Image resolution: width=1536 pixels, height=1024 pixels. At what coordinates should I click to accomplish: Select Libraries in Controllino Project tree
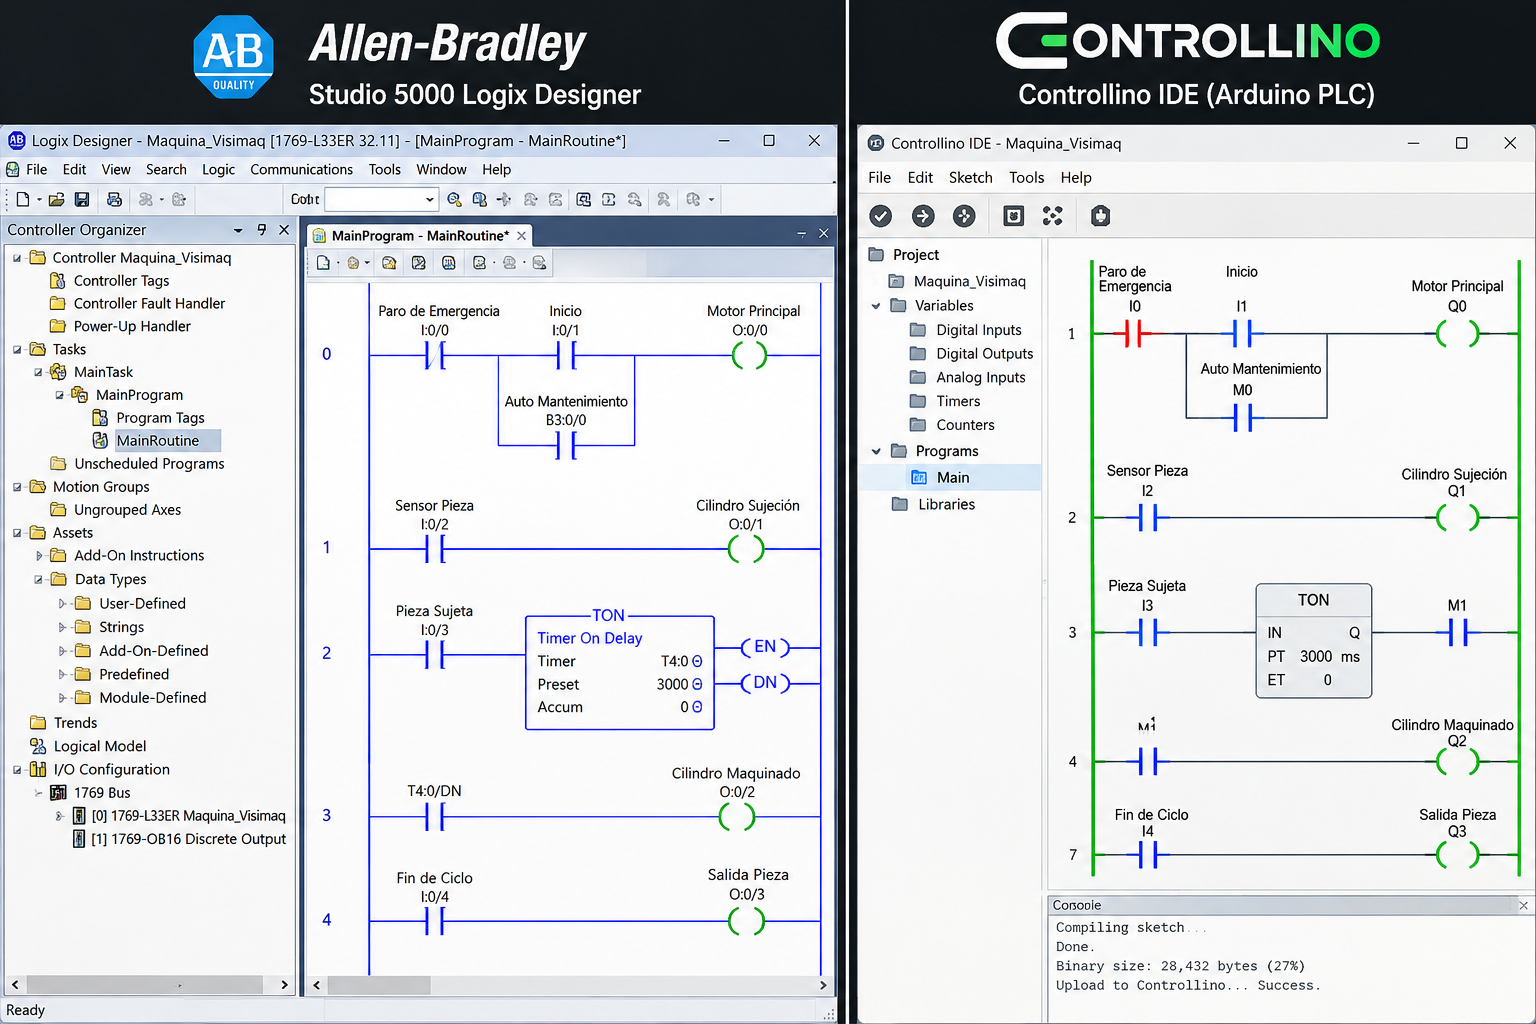pos(946,504)
